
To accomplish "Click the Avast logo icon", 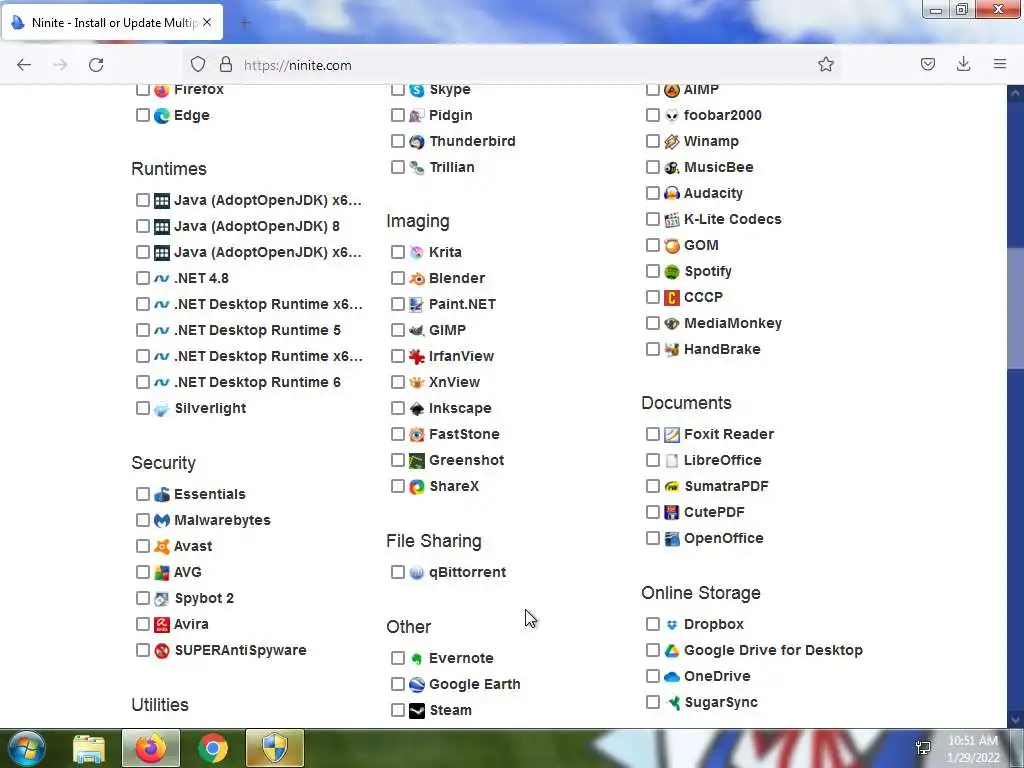I will pos(161,547).
